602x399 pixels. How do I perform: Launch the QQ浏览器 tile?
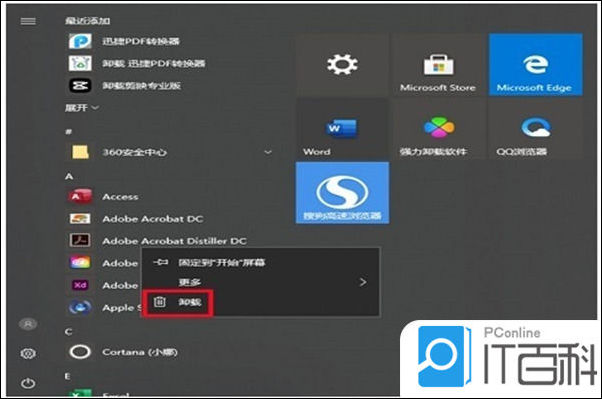[x=535, y=129]
